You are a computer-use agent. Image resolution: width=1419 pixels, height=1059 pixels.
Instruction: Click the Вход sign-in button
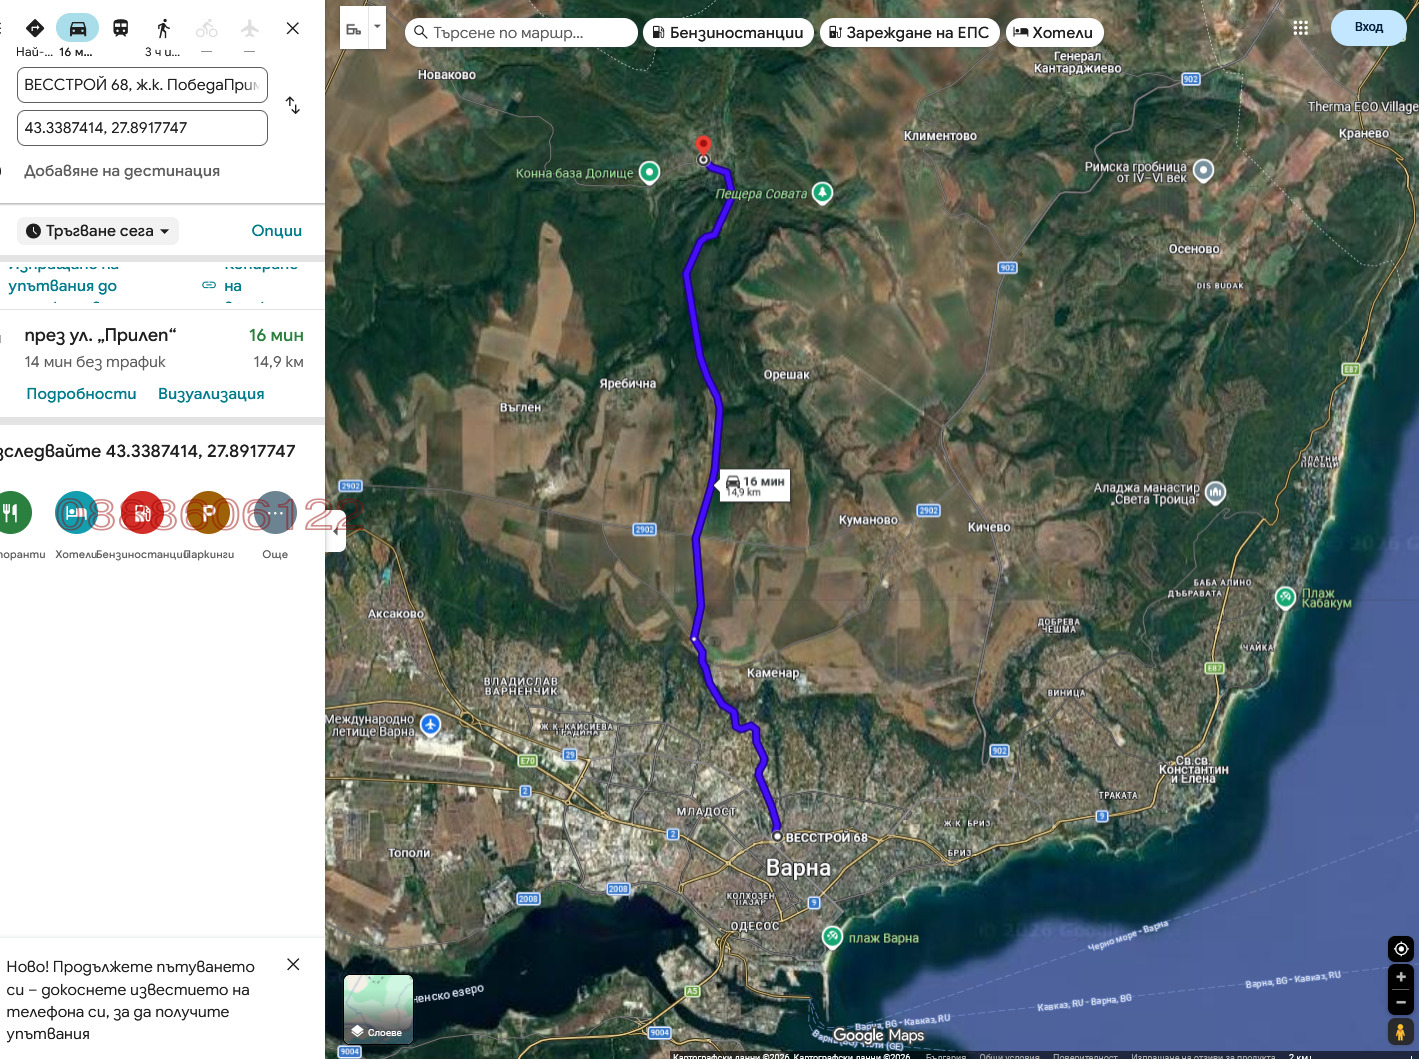tap(1368, 27)
